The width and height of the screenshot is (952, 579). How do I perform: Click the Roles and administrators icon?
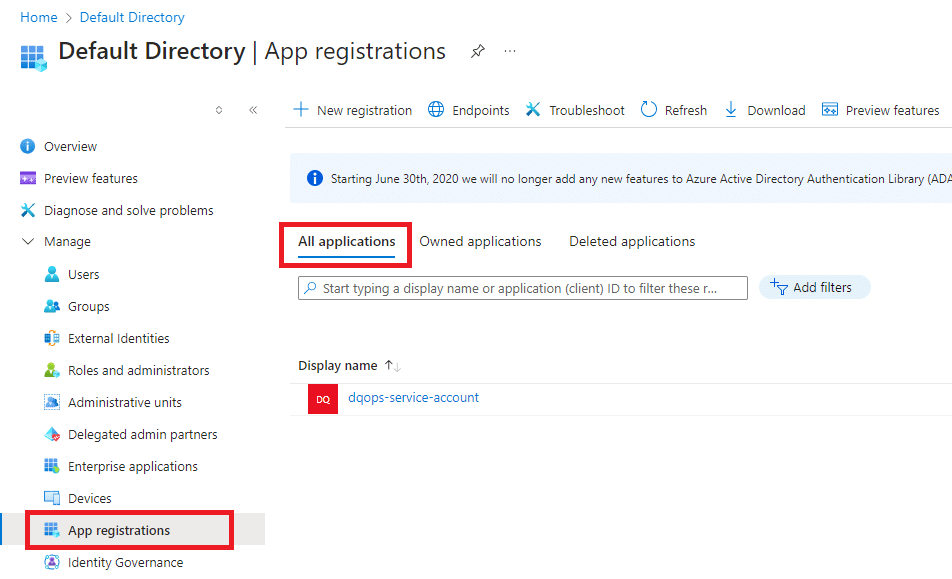pos(52,370)
